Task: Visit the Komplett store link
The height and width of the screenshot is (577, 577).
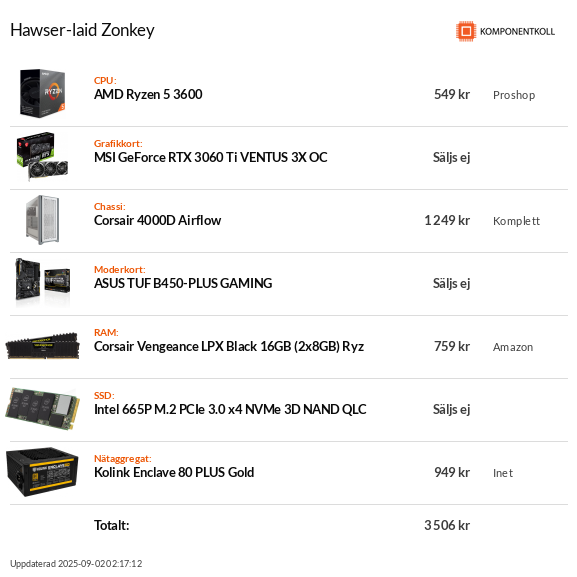Action: click(516, 221)
